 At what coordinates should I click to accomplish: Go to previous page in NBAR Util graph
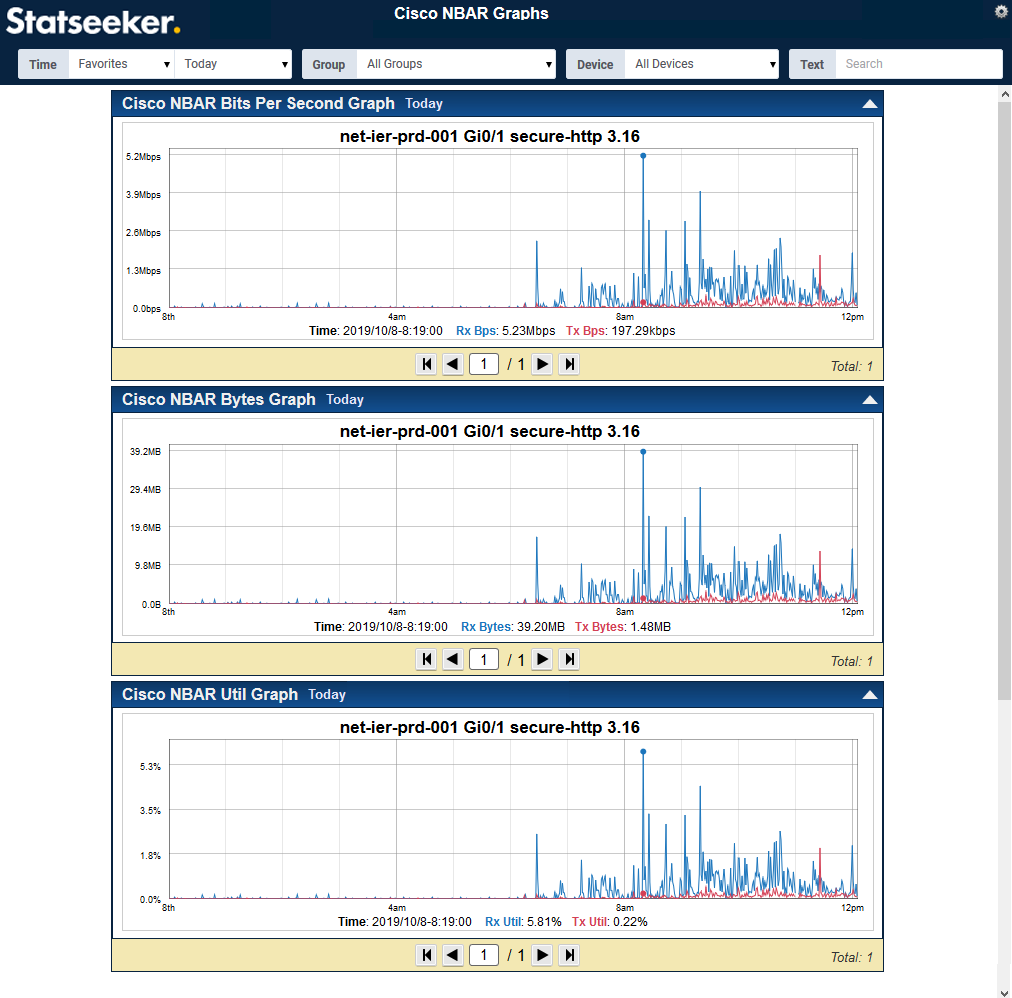point(453,955)
